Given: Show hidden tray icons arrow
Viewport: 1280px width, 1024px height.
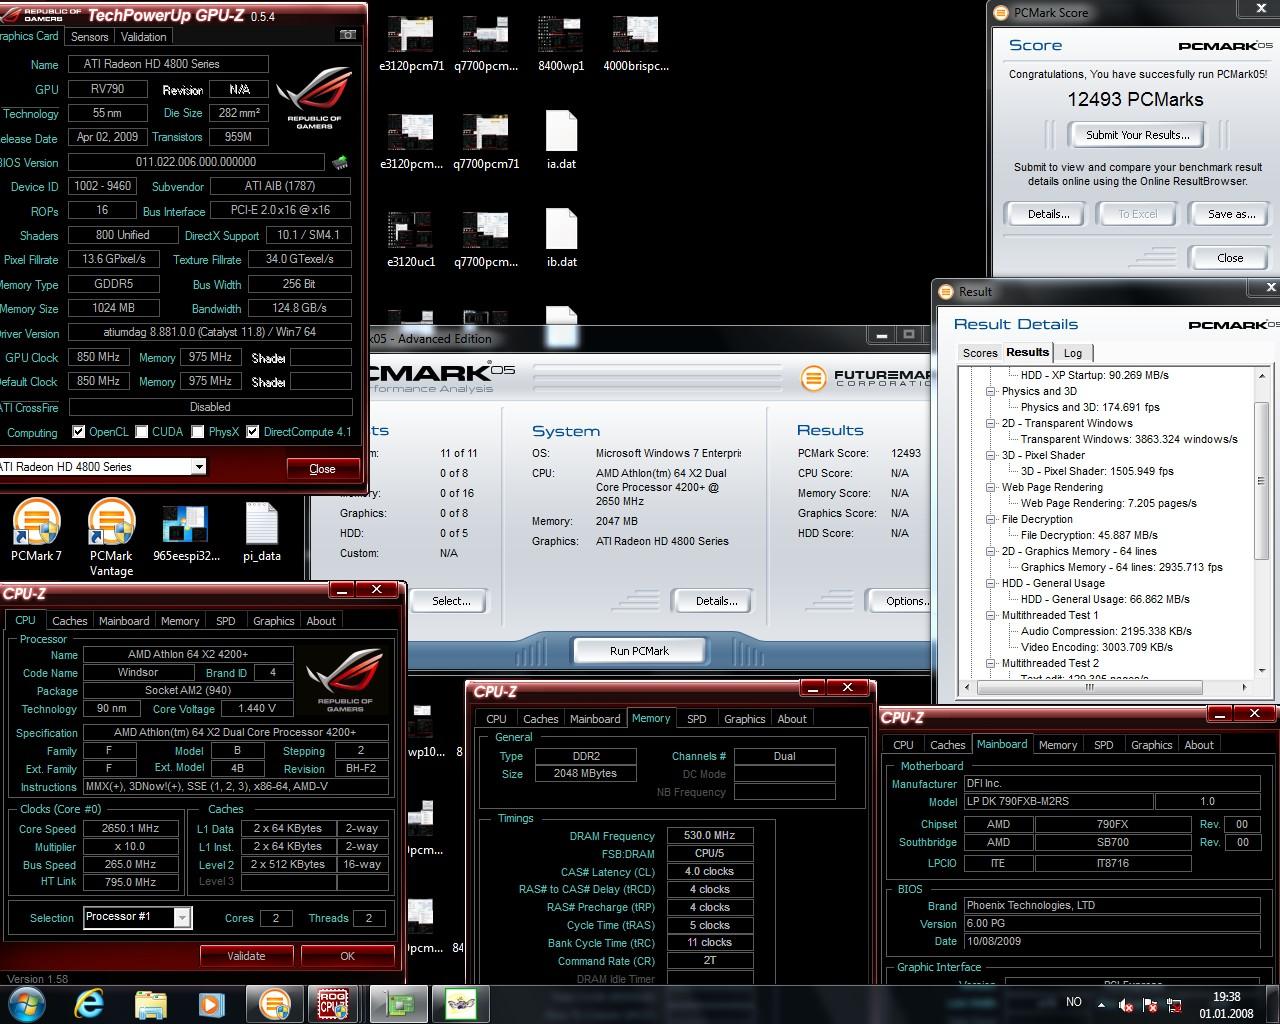Looking at the screenshot, I should tap(1103, 1003).
